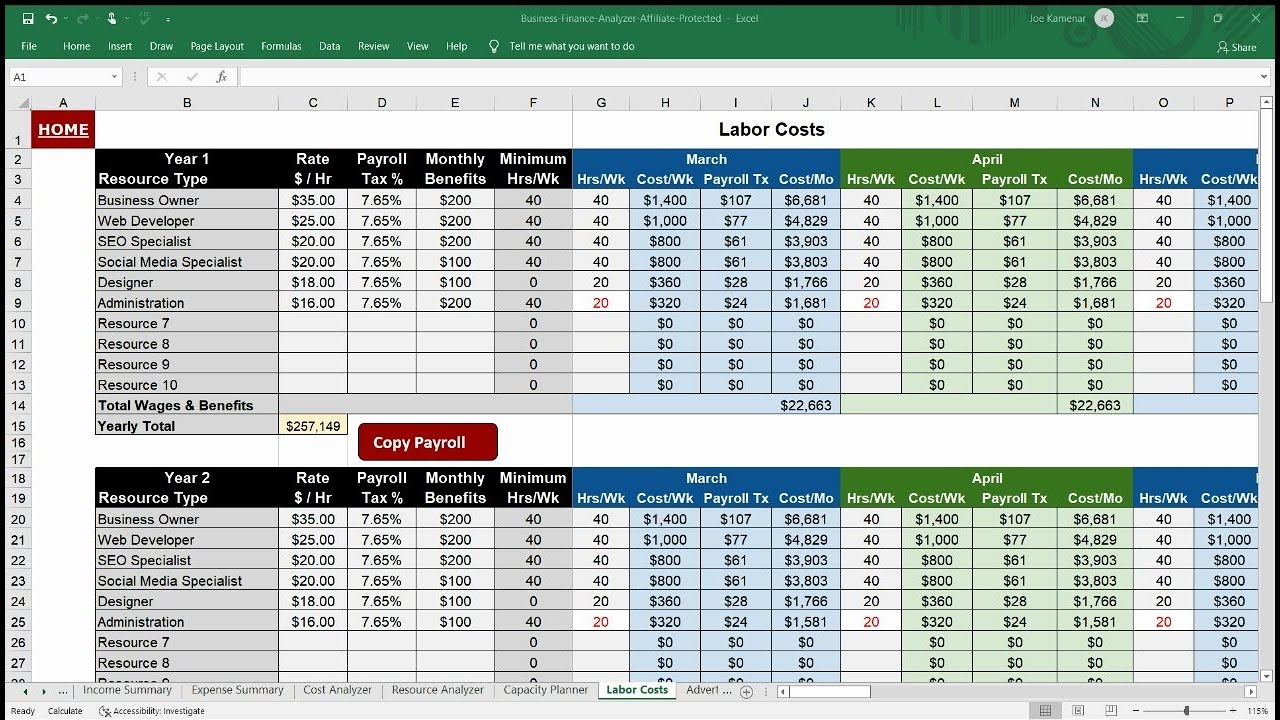Image resolution: width=1280 pixels, height=720 pixels.
Task: Click the Cancel X icon in formula bar
Action: (163, 77)
